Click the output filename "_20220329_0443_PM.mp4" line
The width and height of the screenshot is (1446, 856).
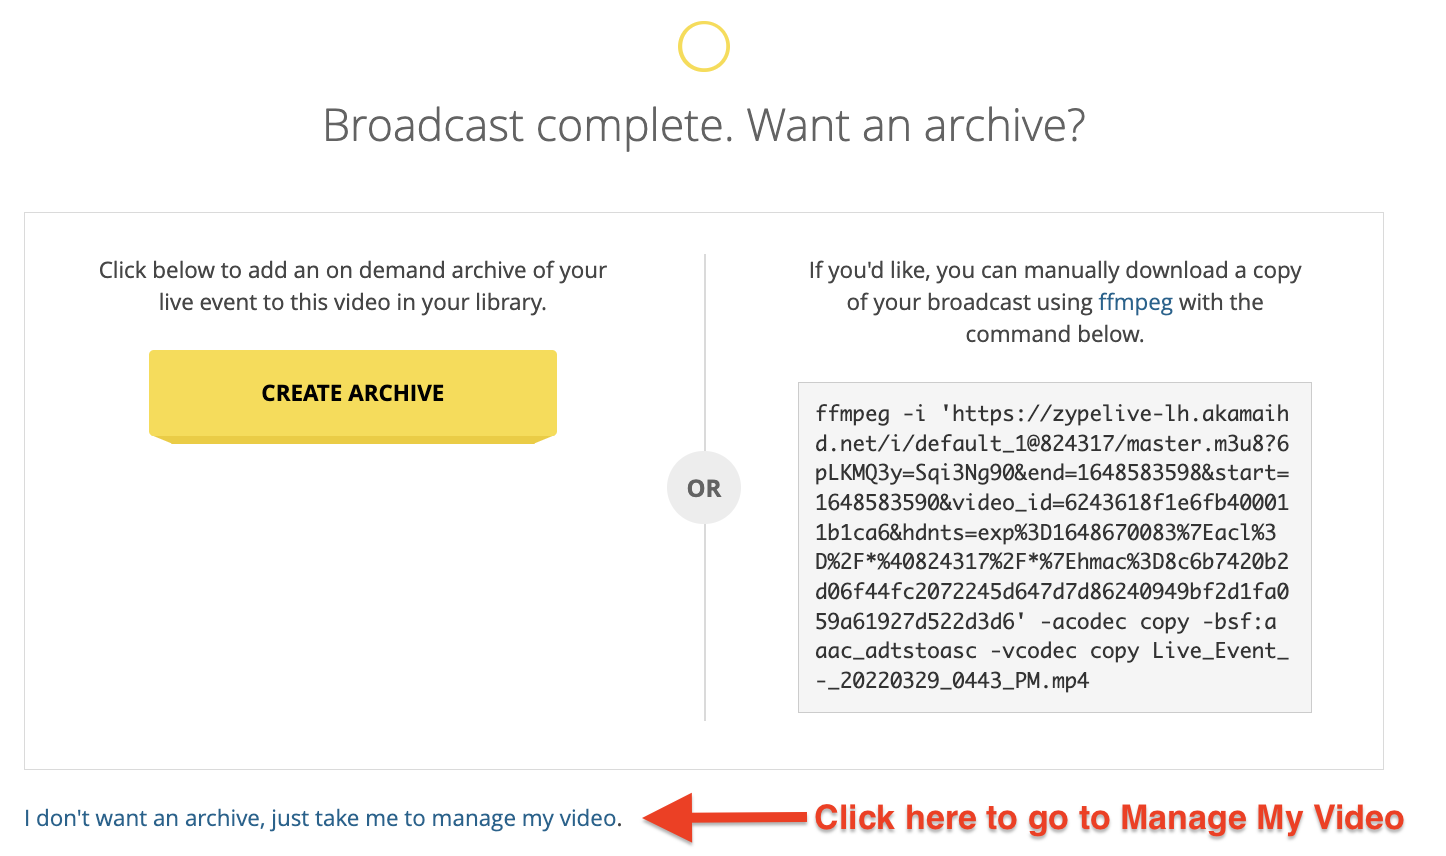(x=952, y=681)
